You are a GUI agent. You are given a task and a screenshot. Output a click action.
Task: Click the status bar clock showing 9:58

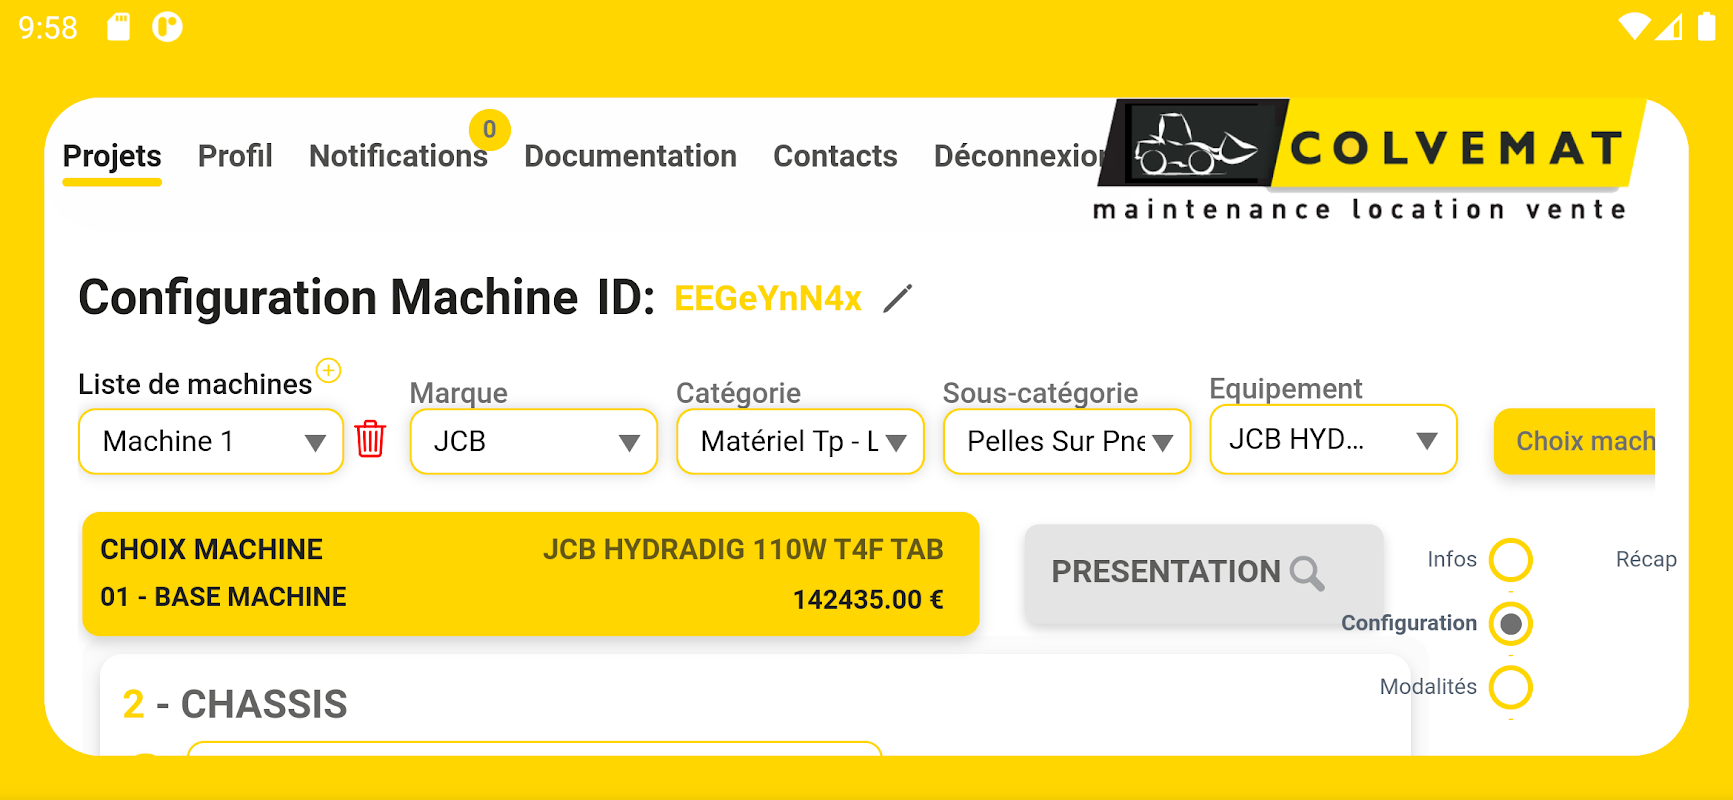pyautogui.click(x=47, y=27)
